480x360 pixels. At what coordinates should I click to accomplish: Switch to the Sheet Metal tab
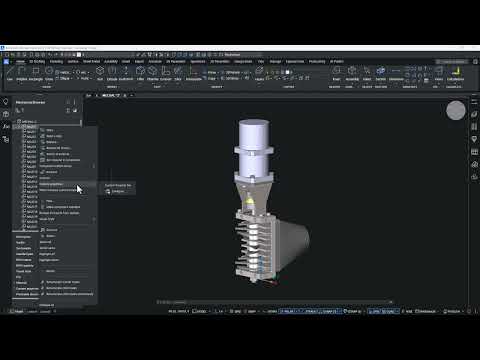(x=91, y=62)
